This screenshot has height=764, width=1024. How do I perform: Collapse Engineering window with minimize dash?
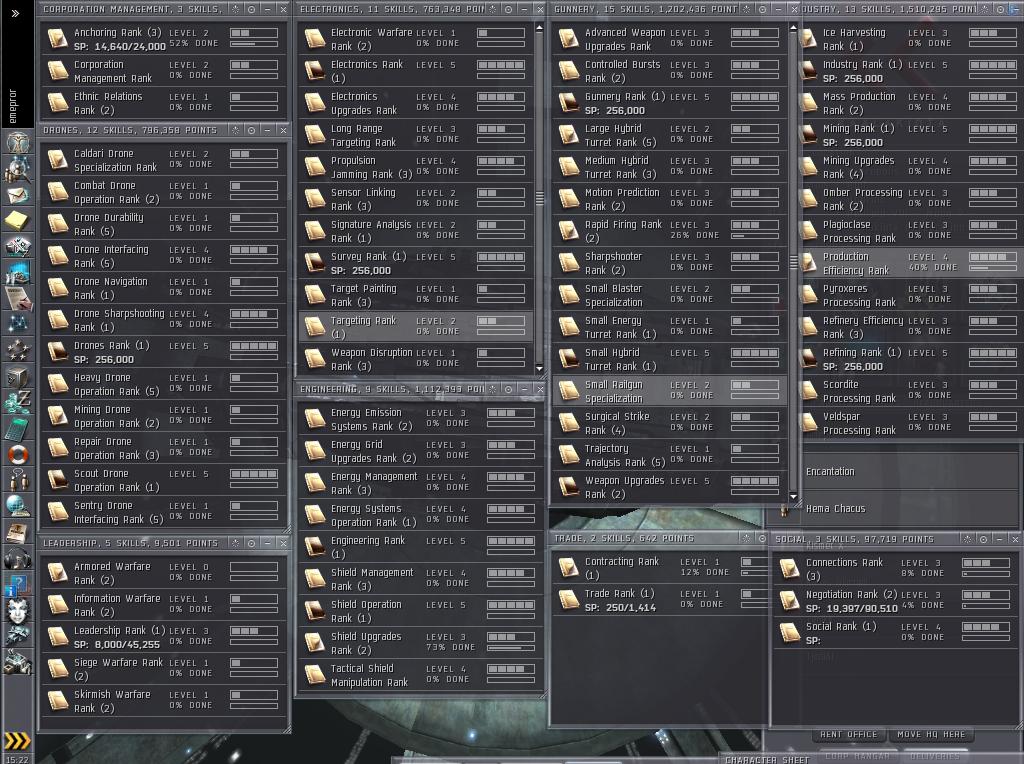point(524,389)
